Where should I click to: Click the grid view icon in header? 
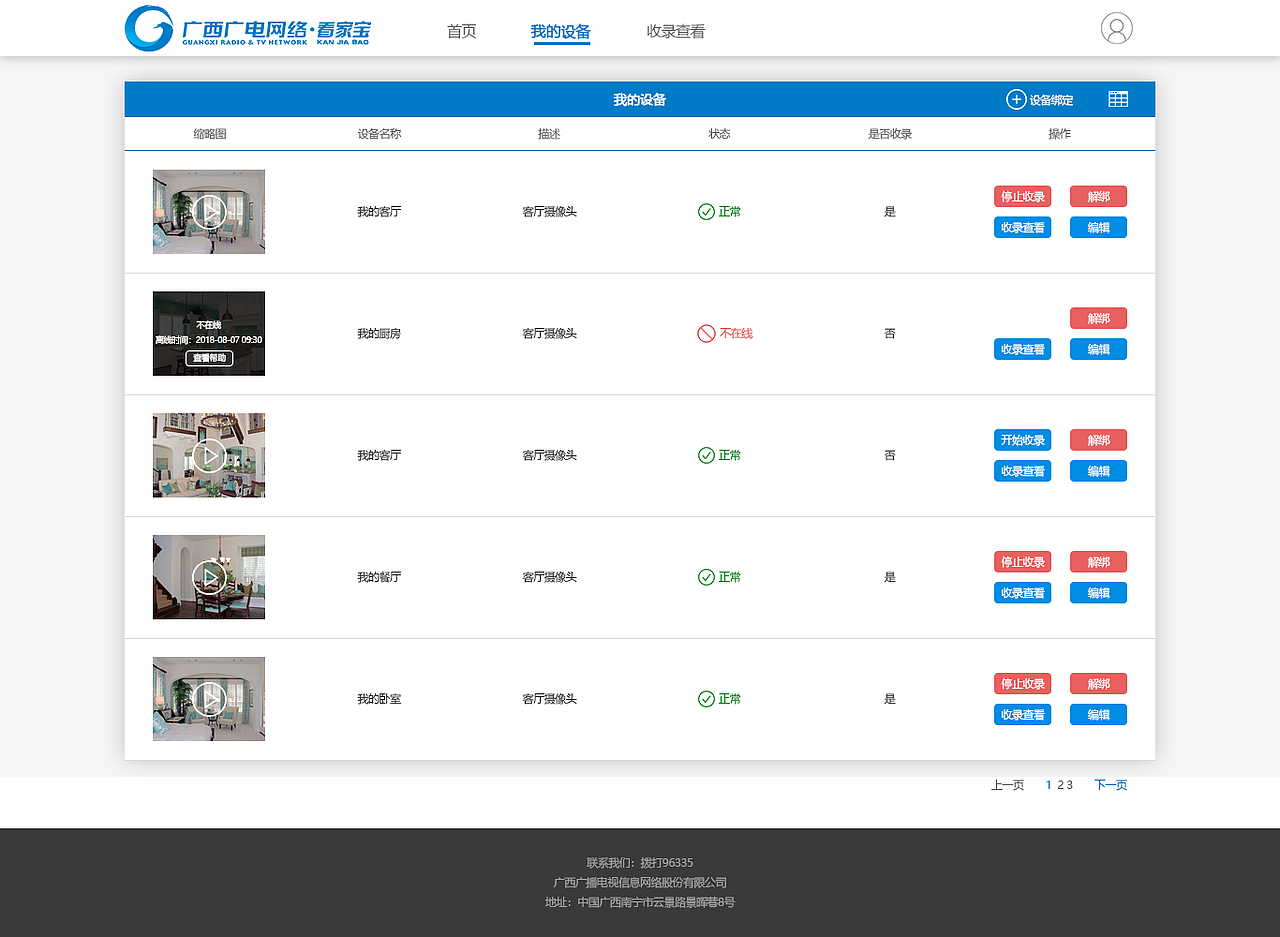tap(1117, 98)
